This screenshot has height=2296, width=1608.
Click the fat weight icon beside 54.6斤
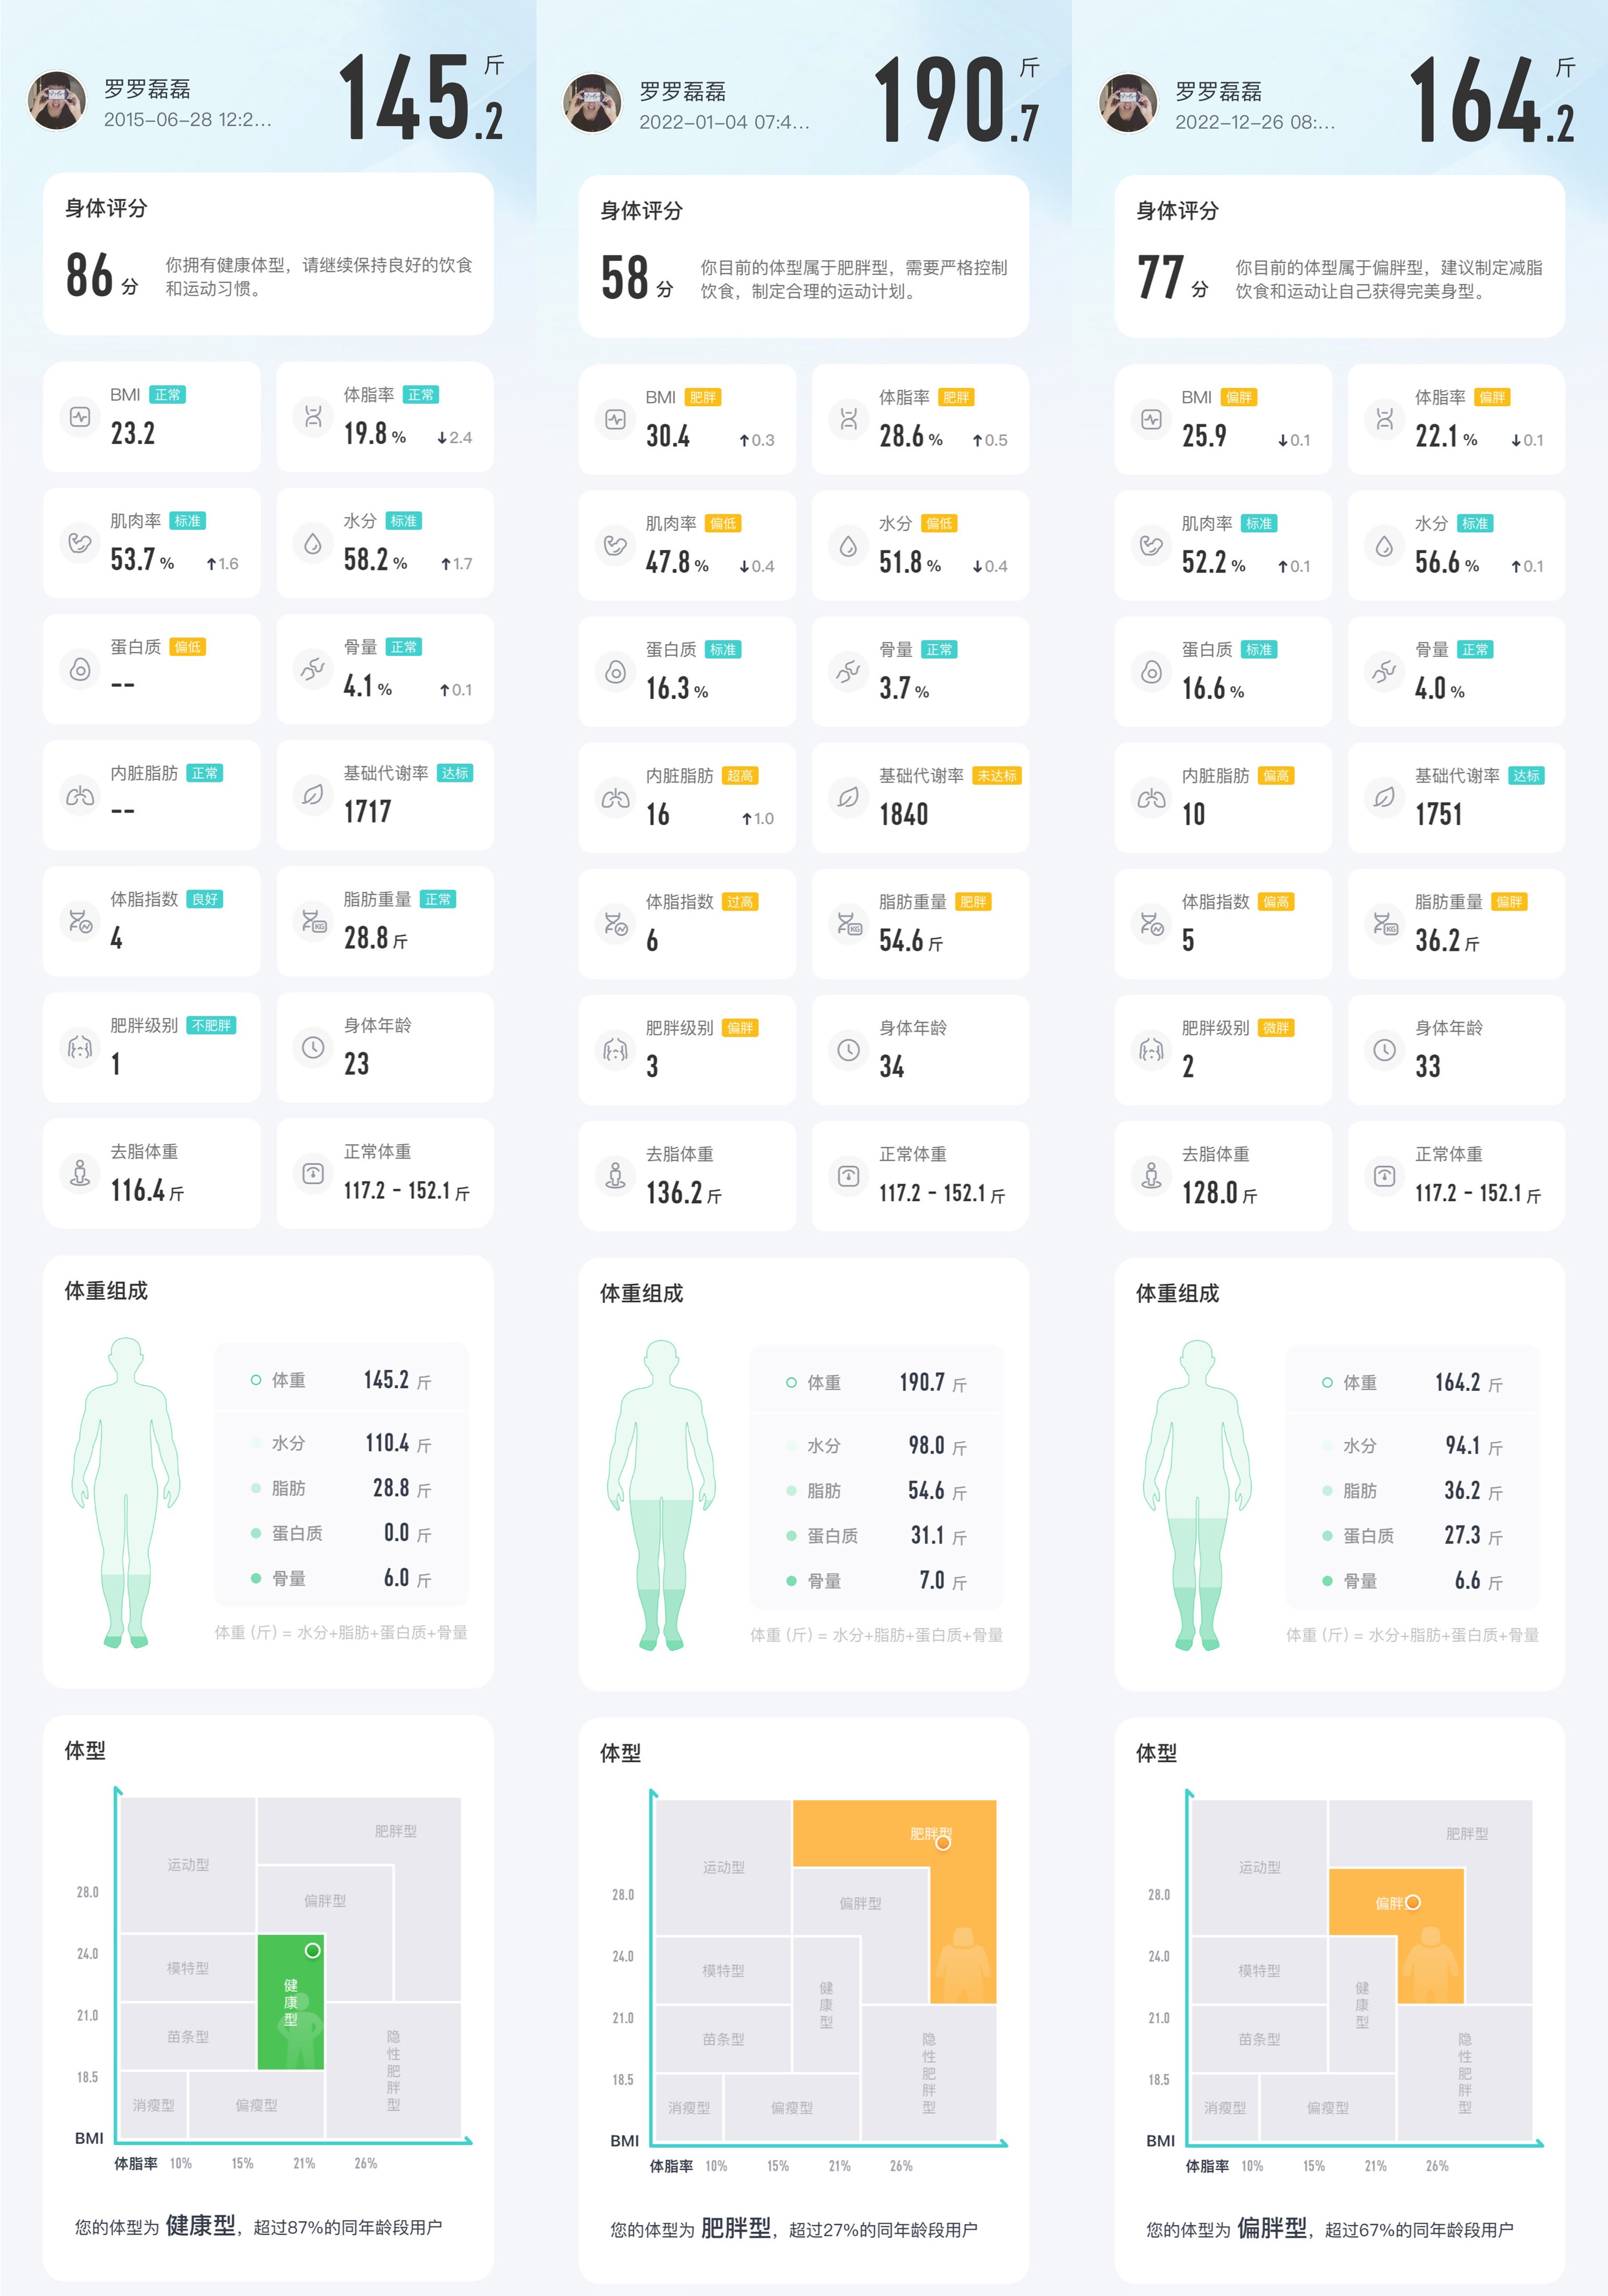pos(848,924)
